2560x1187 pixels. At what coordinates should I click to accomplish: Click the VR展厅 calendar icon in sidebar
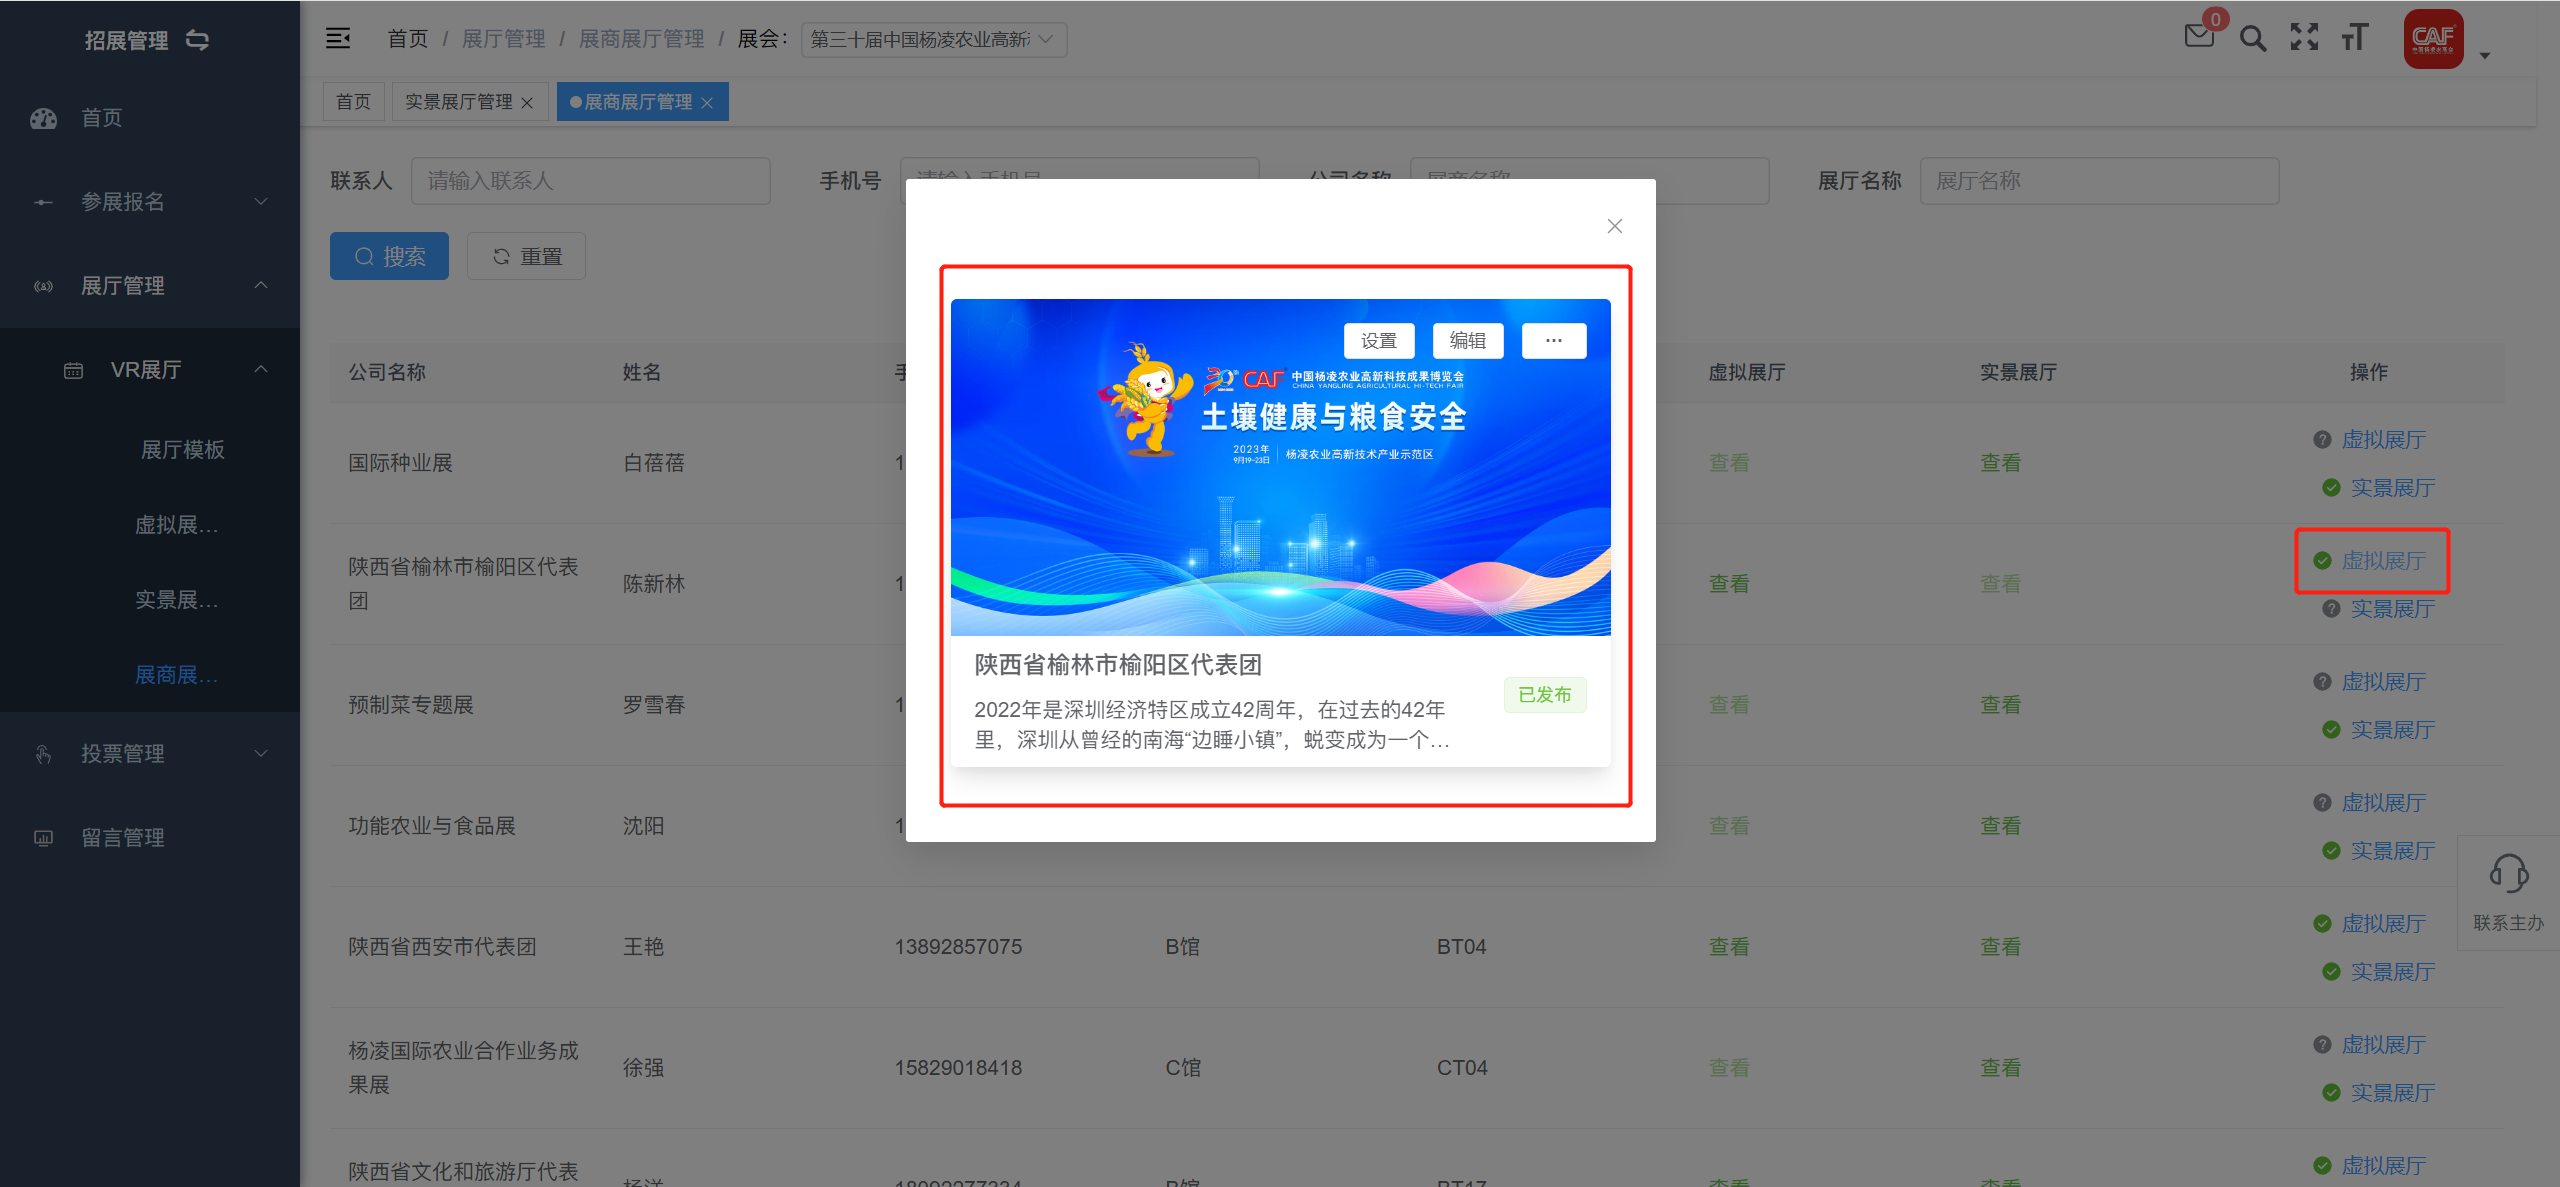tap(73, 371)
